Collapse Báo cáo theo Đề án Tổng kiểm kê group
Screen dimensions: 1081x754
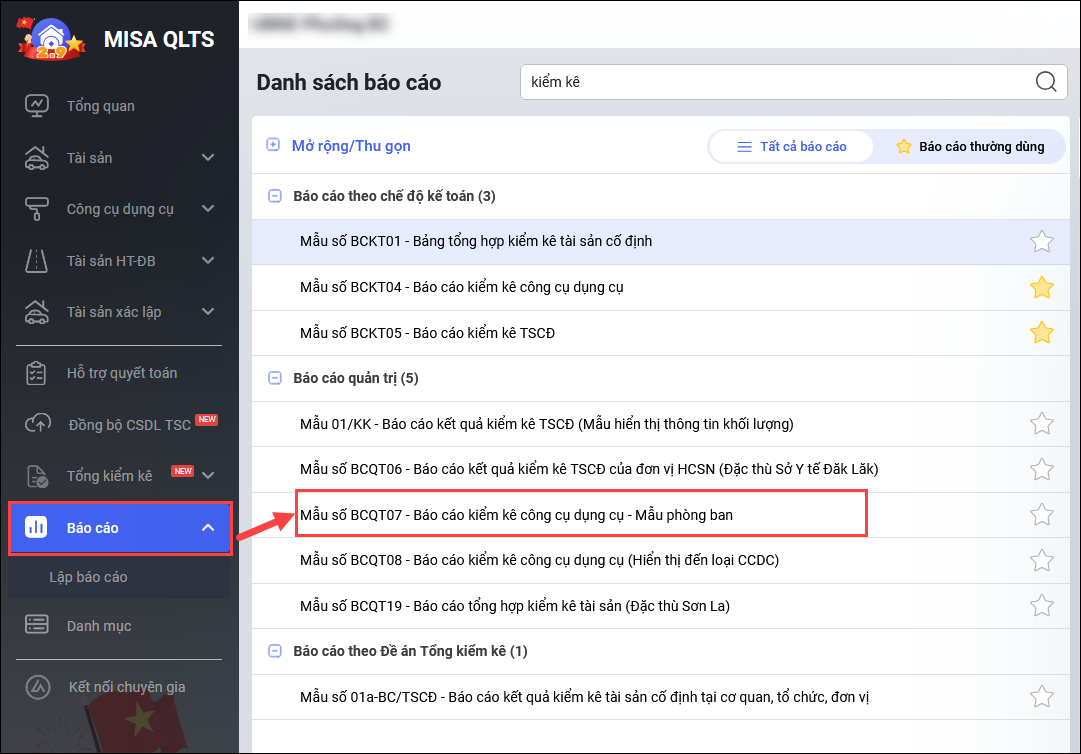tap(274, 651)
